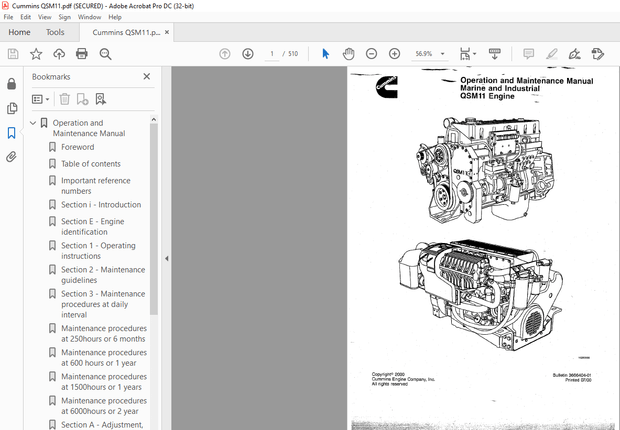
Task: Collapse the navigation pane with the divider arrow
Action: pyautogui.click(x=166, y=258)
